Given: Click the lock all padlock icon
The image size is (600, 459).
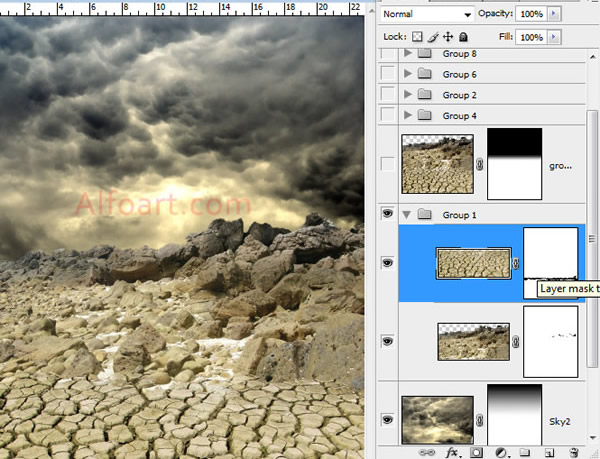Looking at the screenshot, I should [462, 37].
